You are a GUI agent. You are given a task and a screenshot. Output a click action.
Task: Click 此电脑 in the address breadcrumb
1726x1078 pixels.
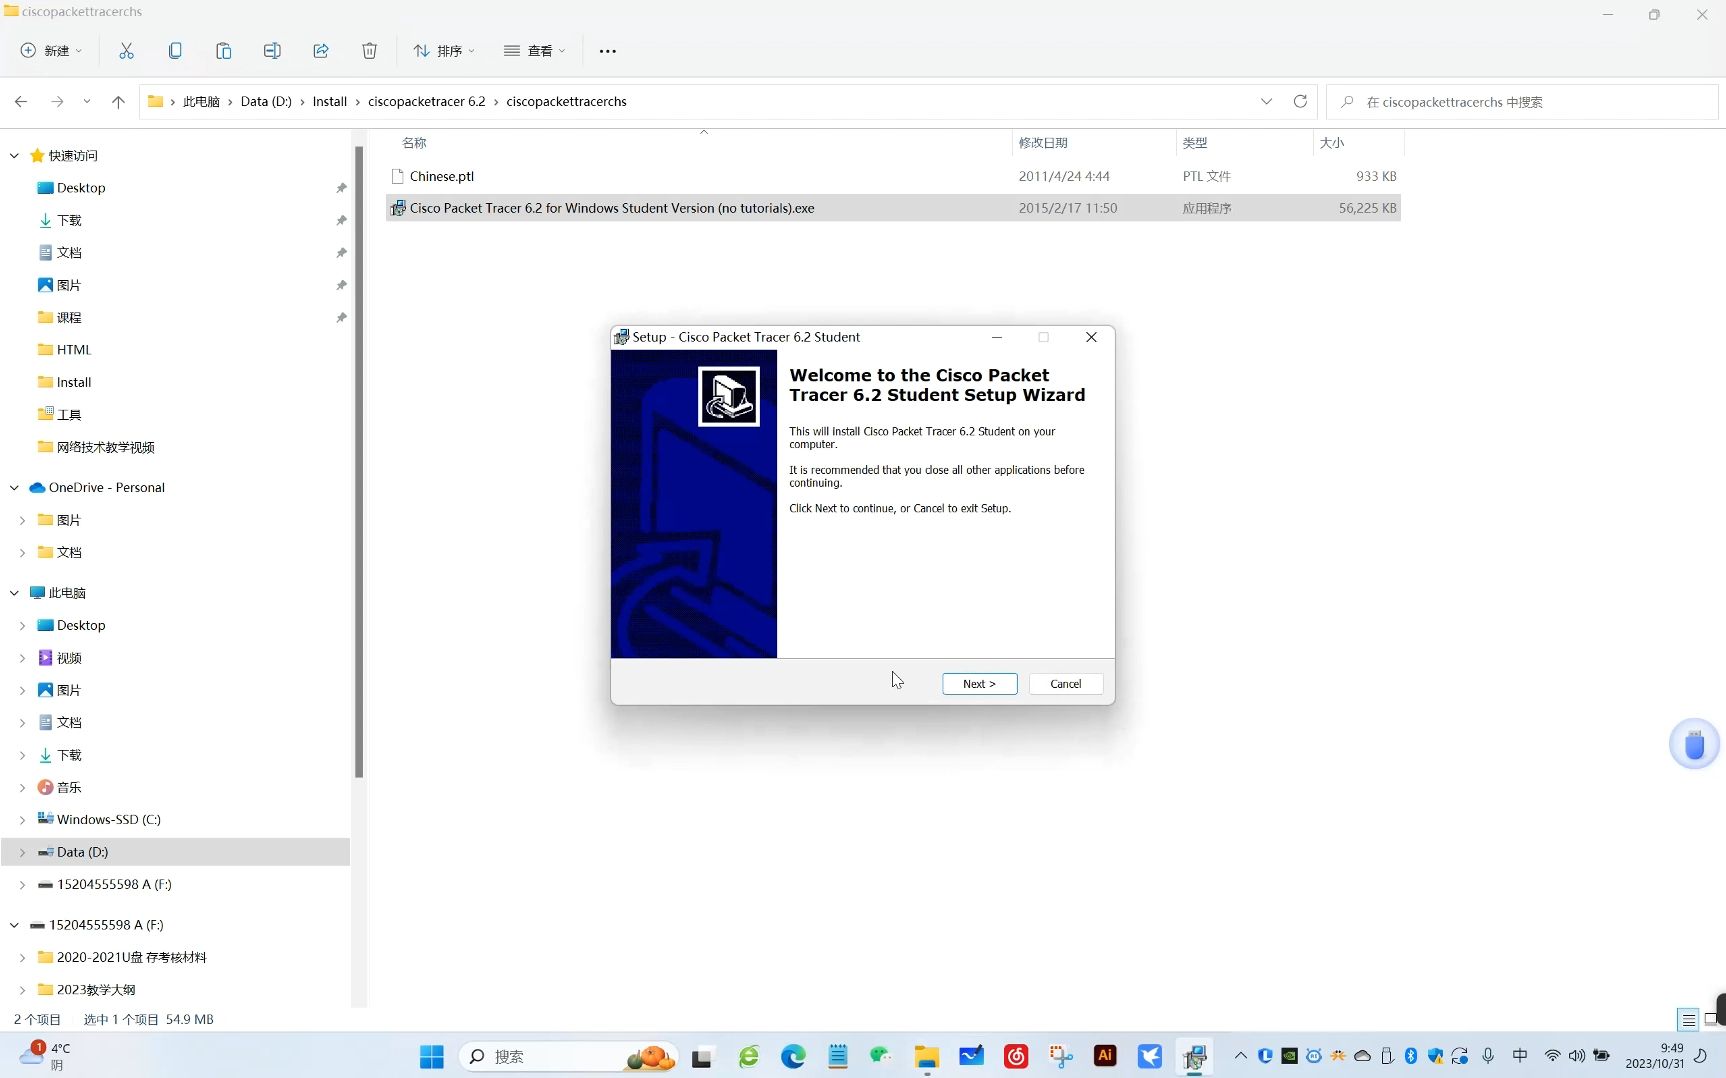click(201, 102)
